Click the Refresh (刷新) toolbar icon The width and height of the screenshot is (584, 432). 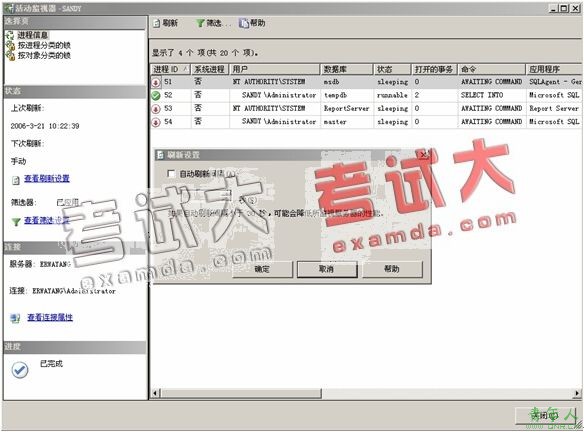point(157,23)
